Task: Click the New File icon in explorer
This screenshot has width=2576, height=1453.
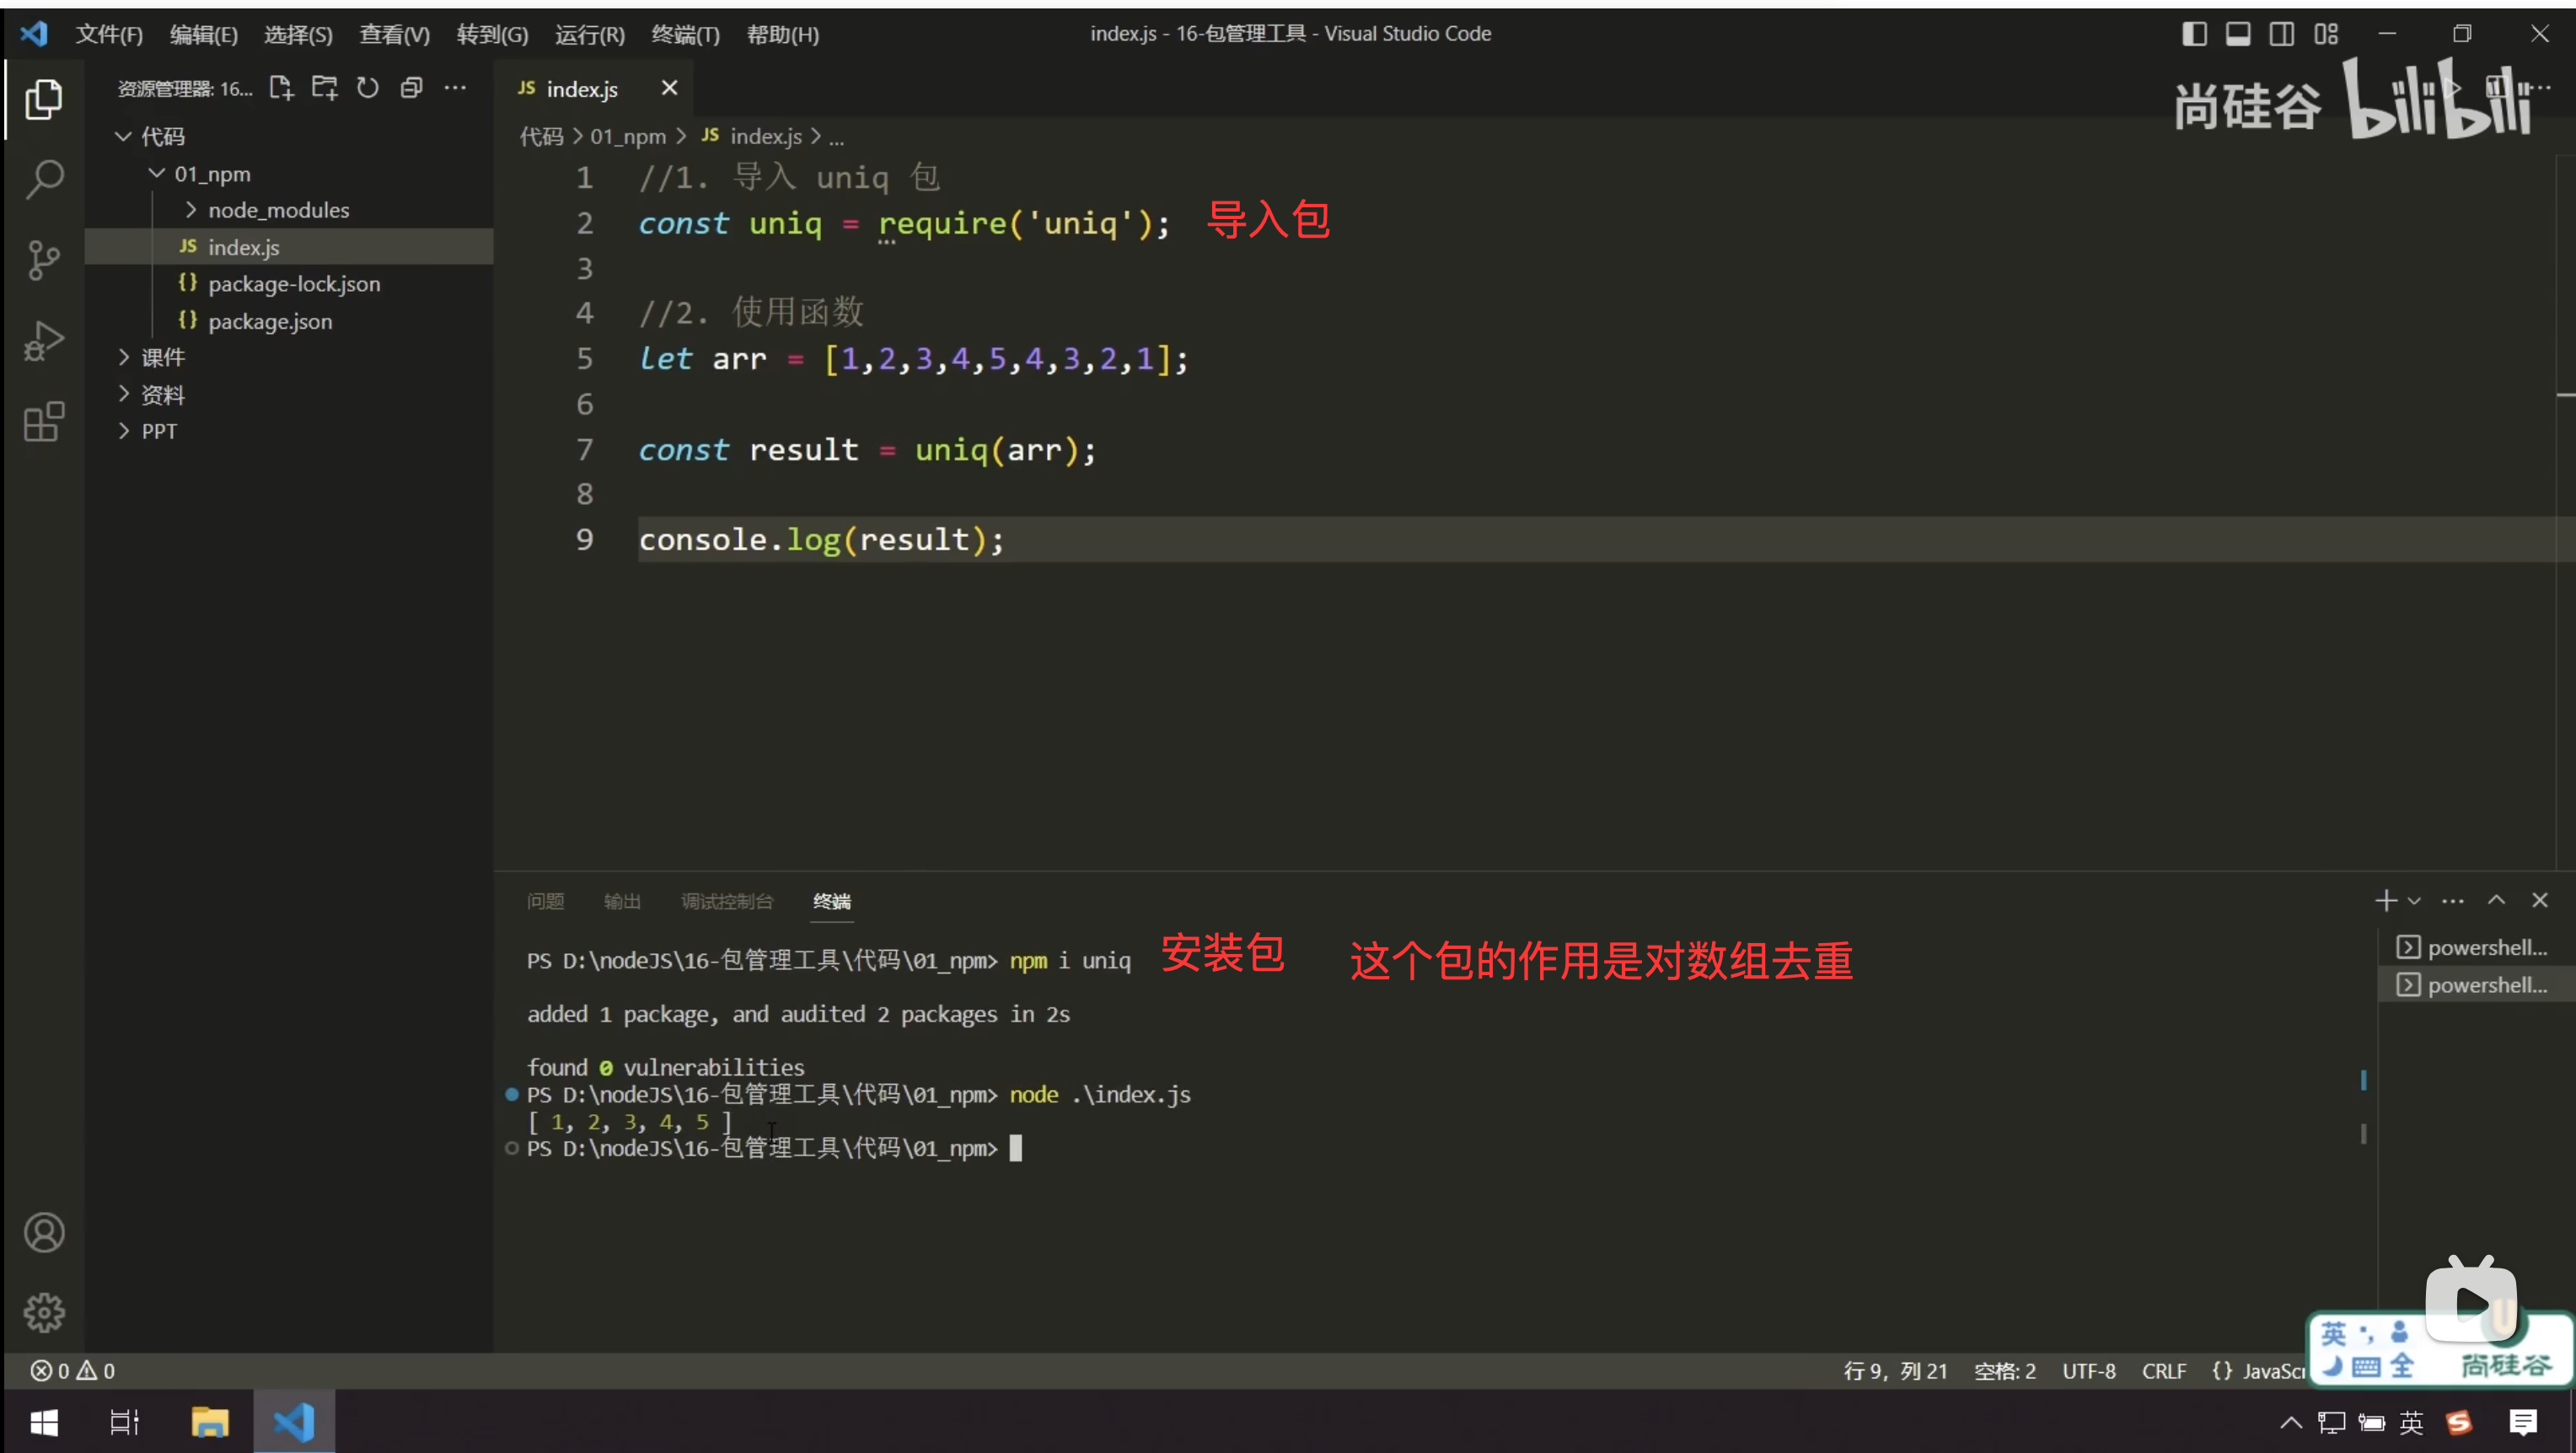Action: click(281, 88)
